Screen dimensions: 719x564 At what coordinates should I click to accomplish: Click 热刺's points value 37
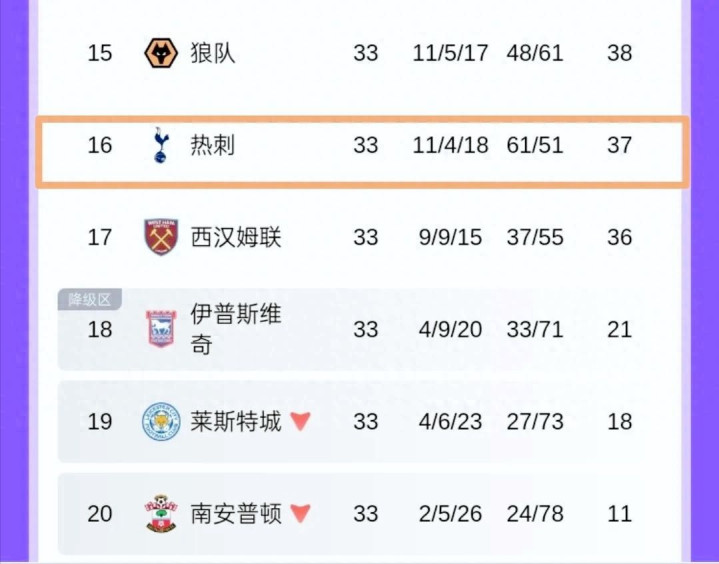[619, 146]
